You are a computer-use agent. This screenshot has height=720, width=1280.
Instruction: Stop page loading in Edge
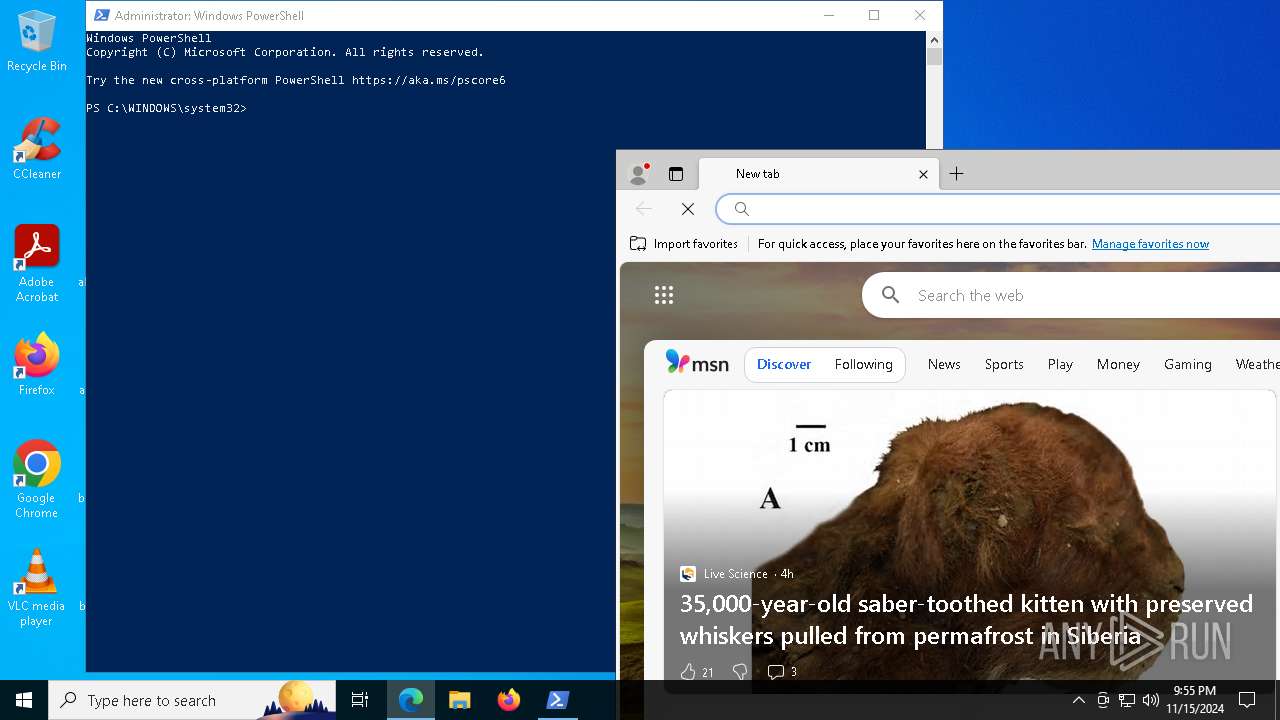[688, 209]
